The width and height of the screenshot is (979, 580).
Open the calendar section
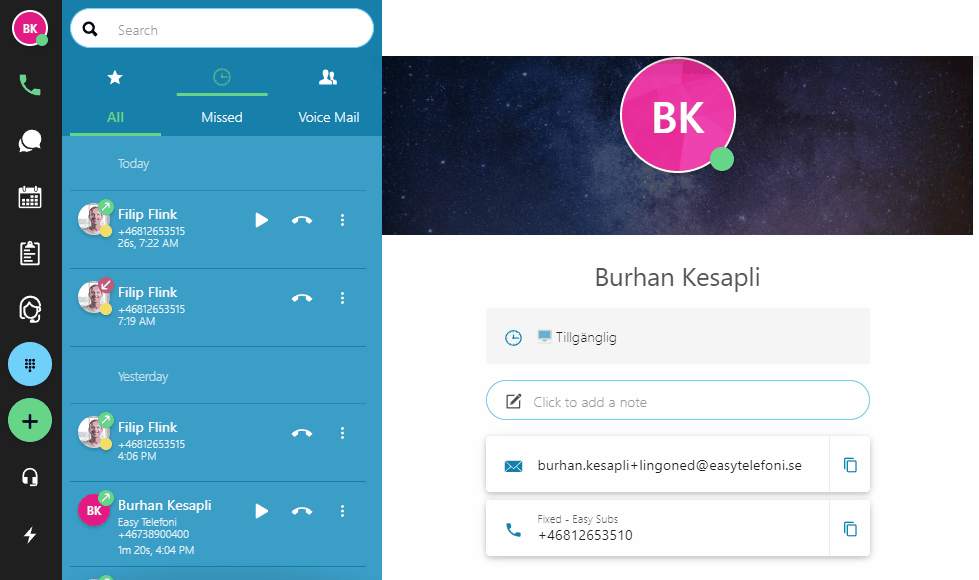[30, 197]
